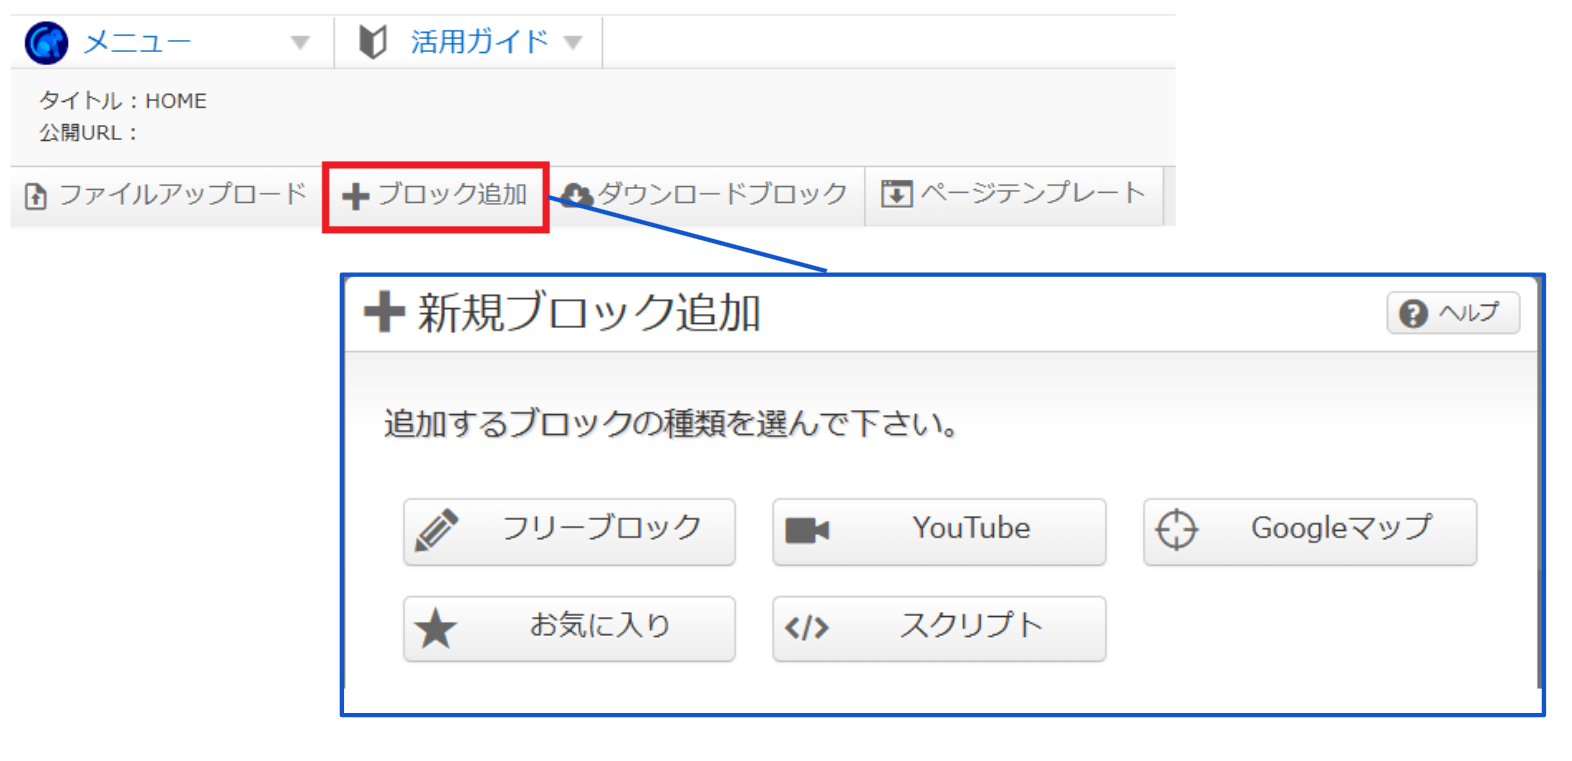Click the video camera icon

pos(807,530)
